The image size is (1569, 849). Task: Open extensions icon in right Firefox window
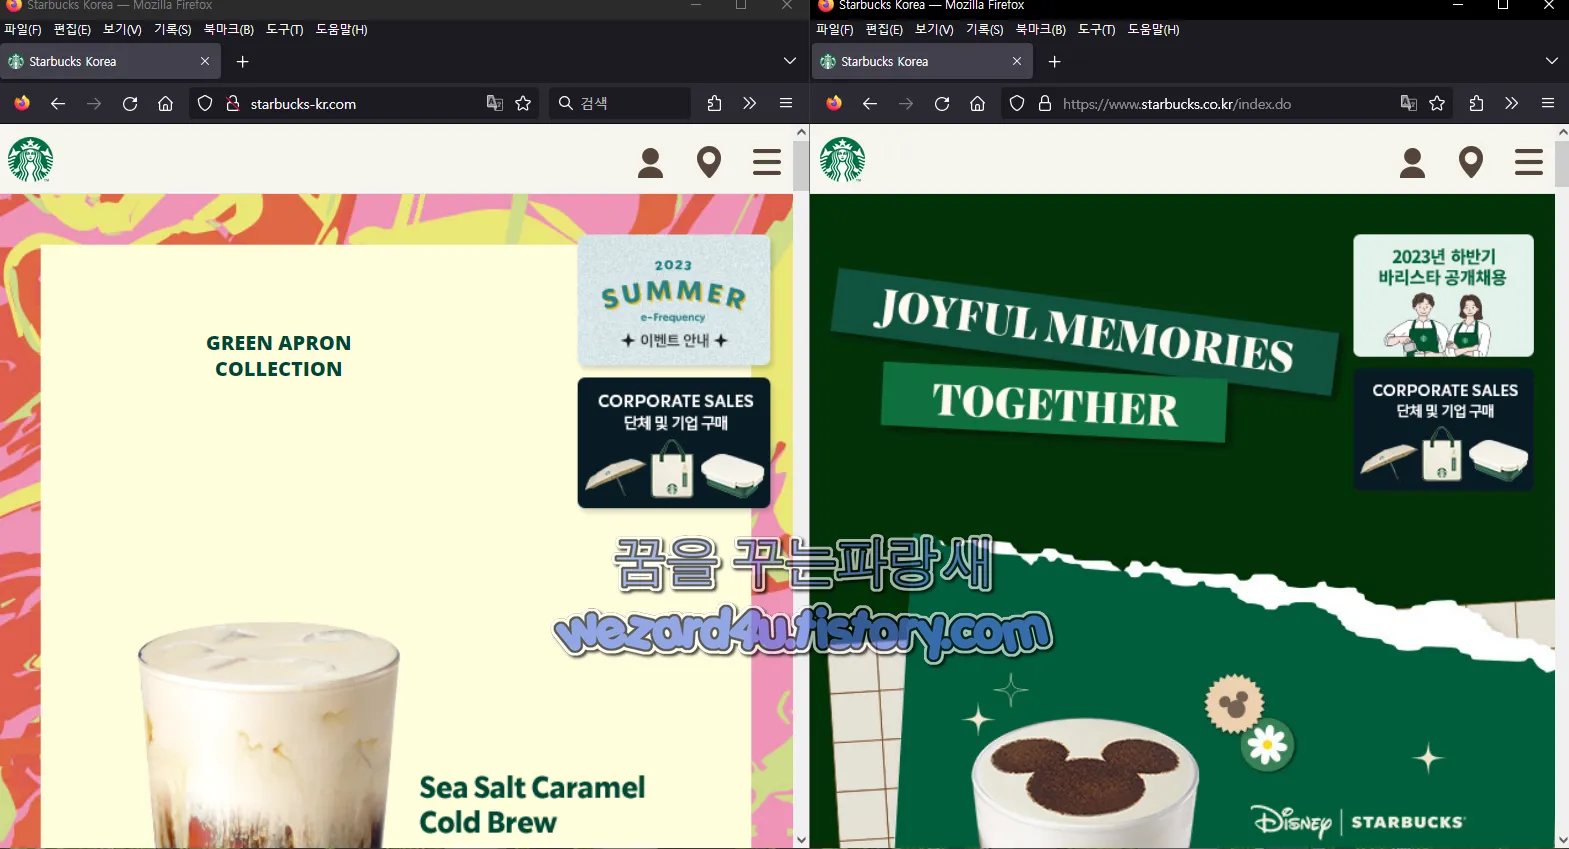[1476, 103]
